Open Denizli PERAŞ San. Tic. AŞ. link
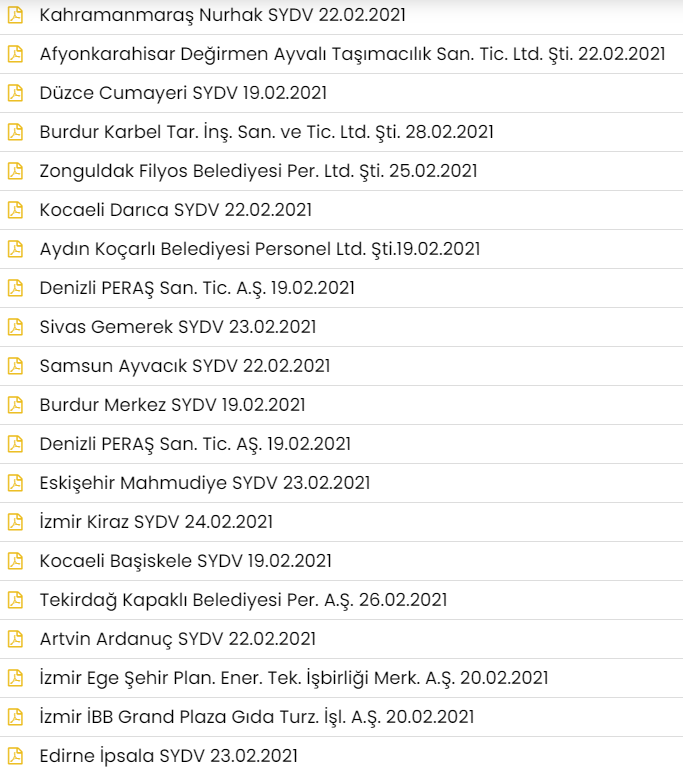This screenshot has height=774, width=683. point(195,444)
